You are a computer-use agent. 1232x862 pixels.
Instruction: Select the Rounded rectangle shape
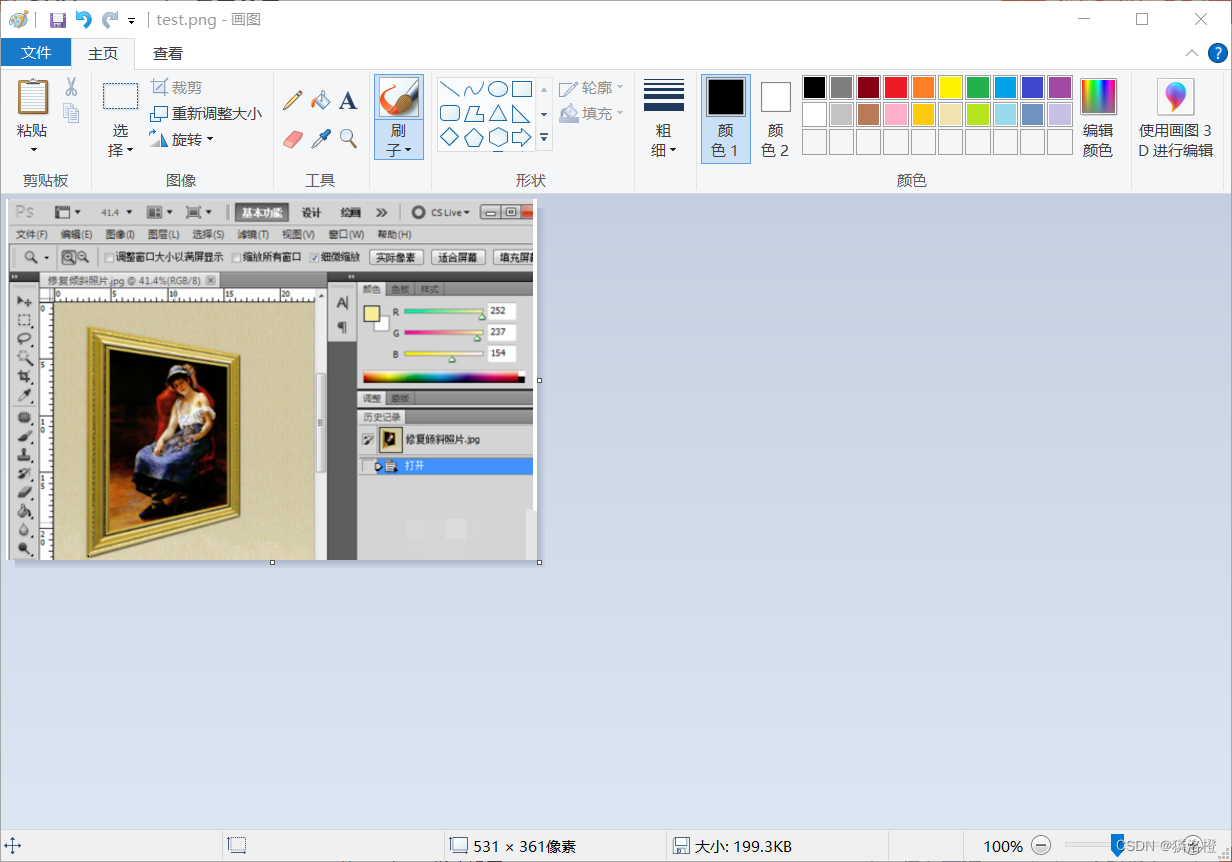[450, 113]
